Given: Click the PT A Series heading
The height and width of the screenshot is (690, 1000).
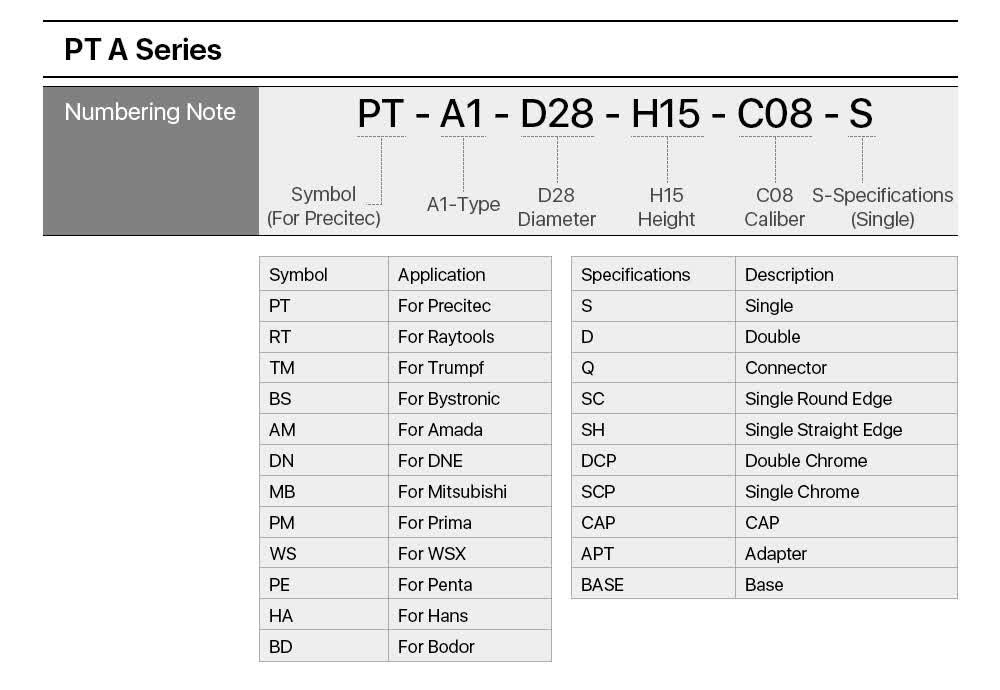Looking at the screenshot, I should click(143, 50).
